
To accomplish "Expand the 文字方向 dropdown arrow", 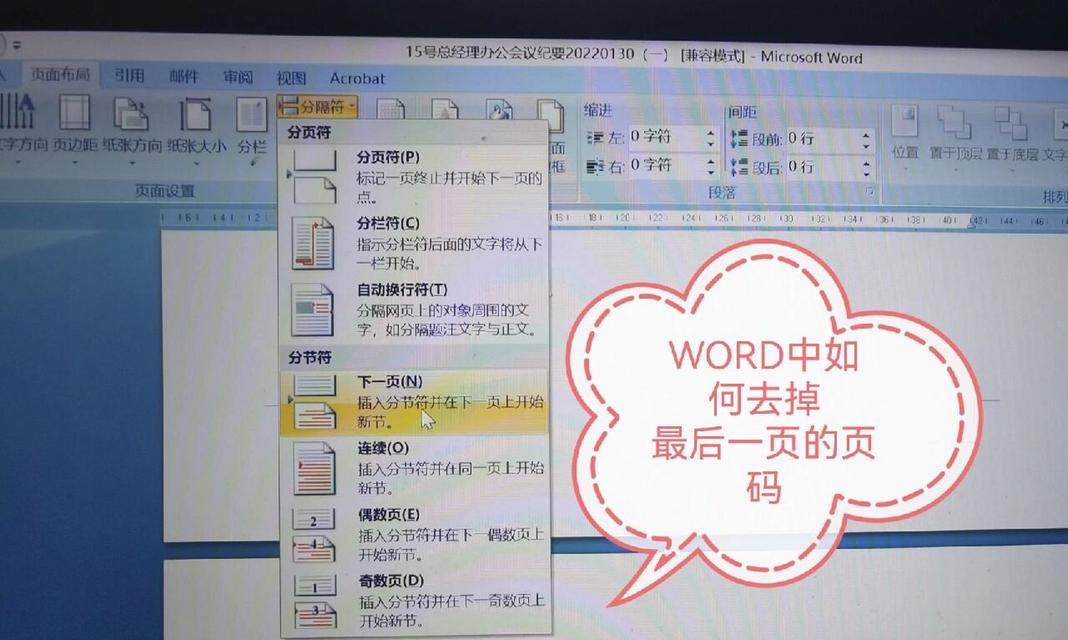I will (x=18, y=162).
